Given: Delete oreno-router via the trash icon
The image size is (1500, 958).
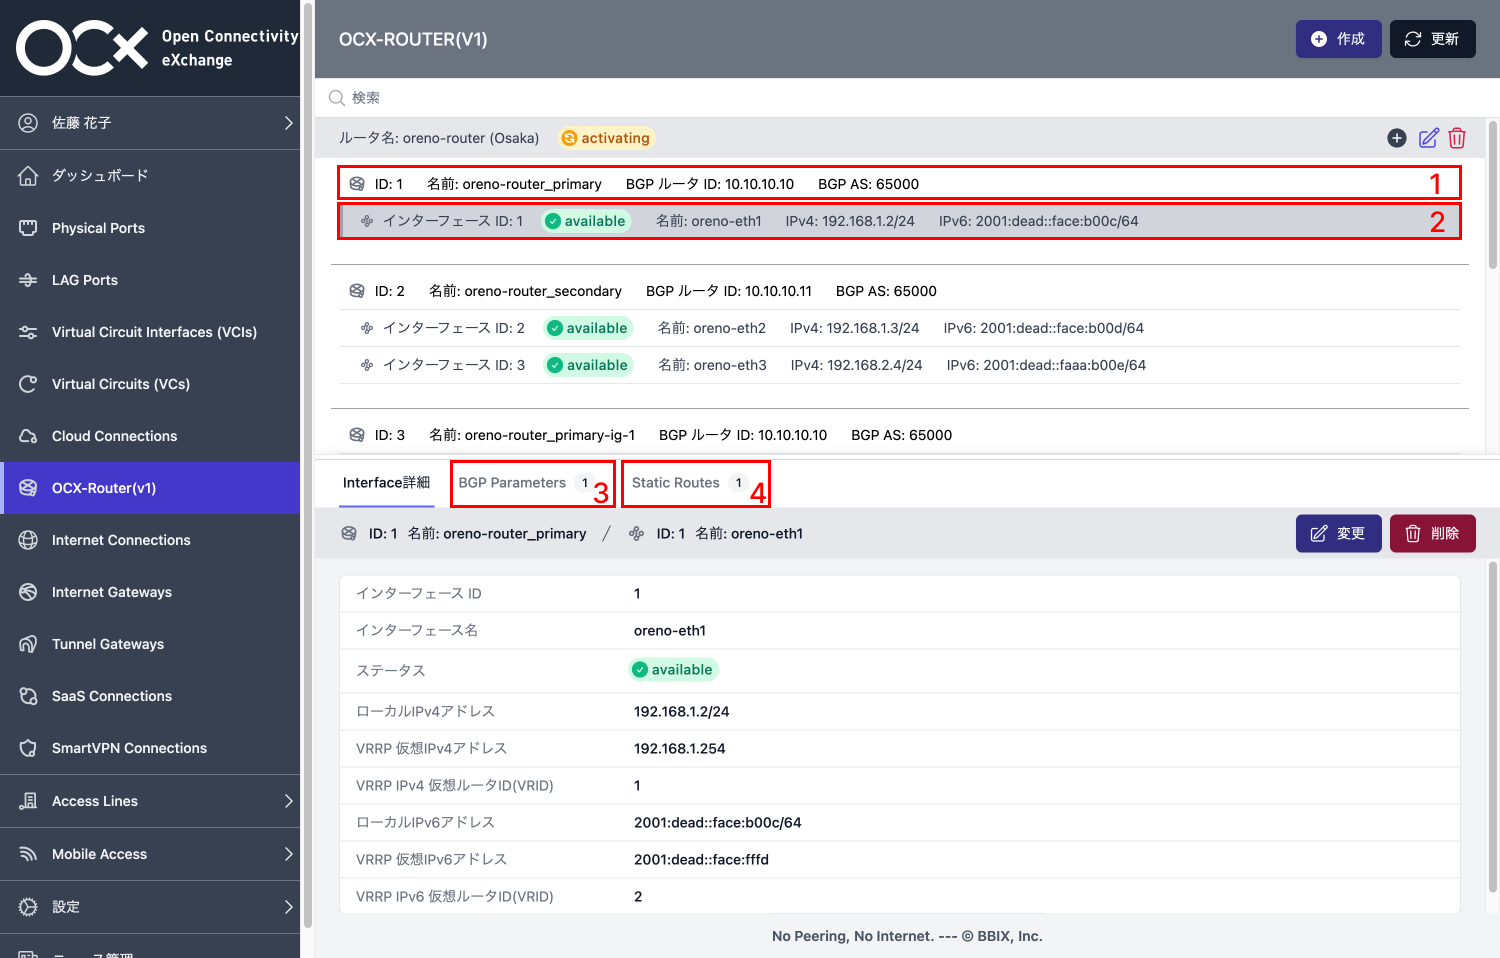Looking at the screenshot, I should [x=1456, y=138].
